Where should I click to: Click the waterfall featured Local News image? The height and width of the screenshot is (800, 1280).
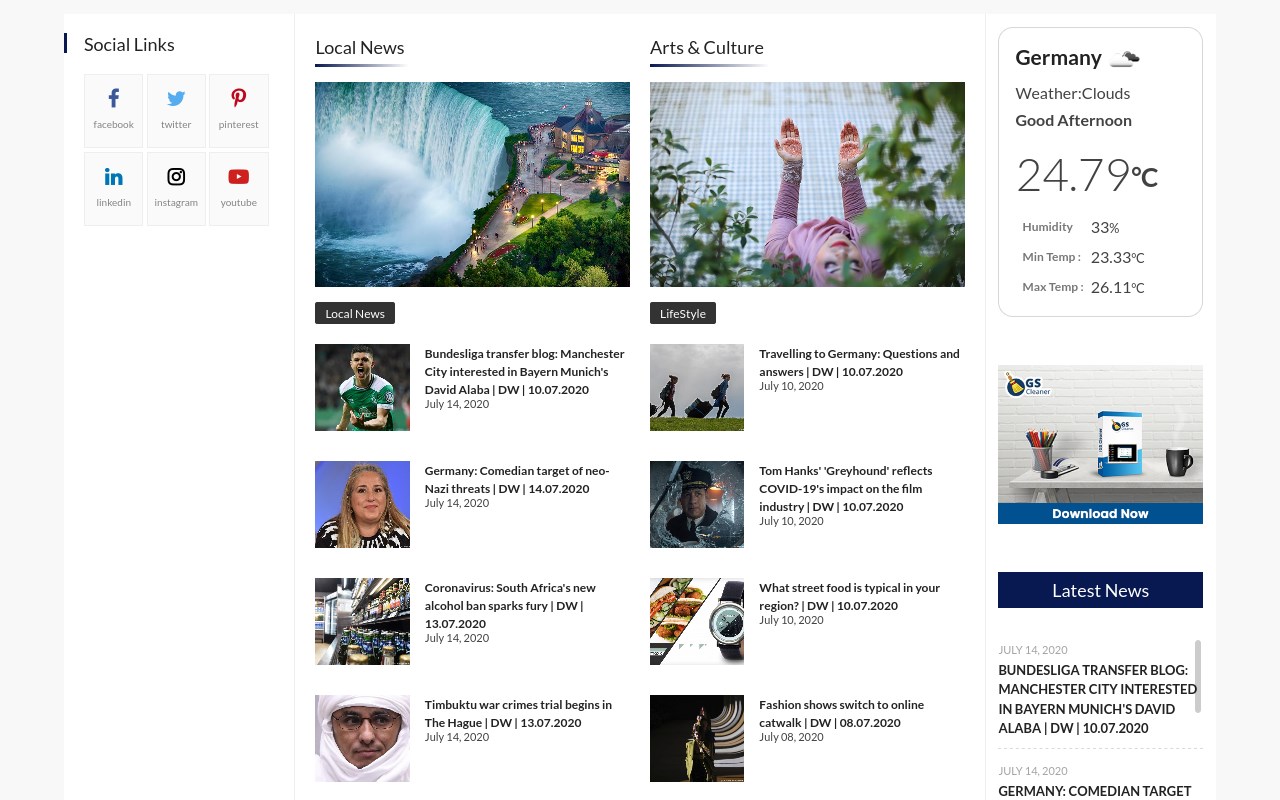(x=472, y=184)
